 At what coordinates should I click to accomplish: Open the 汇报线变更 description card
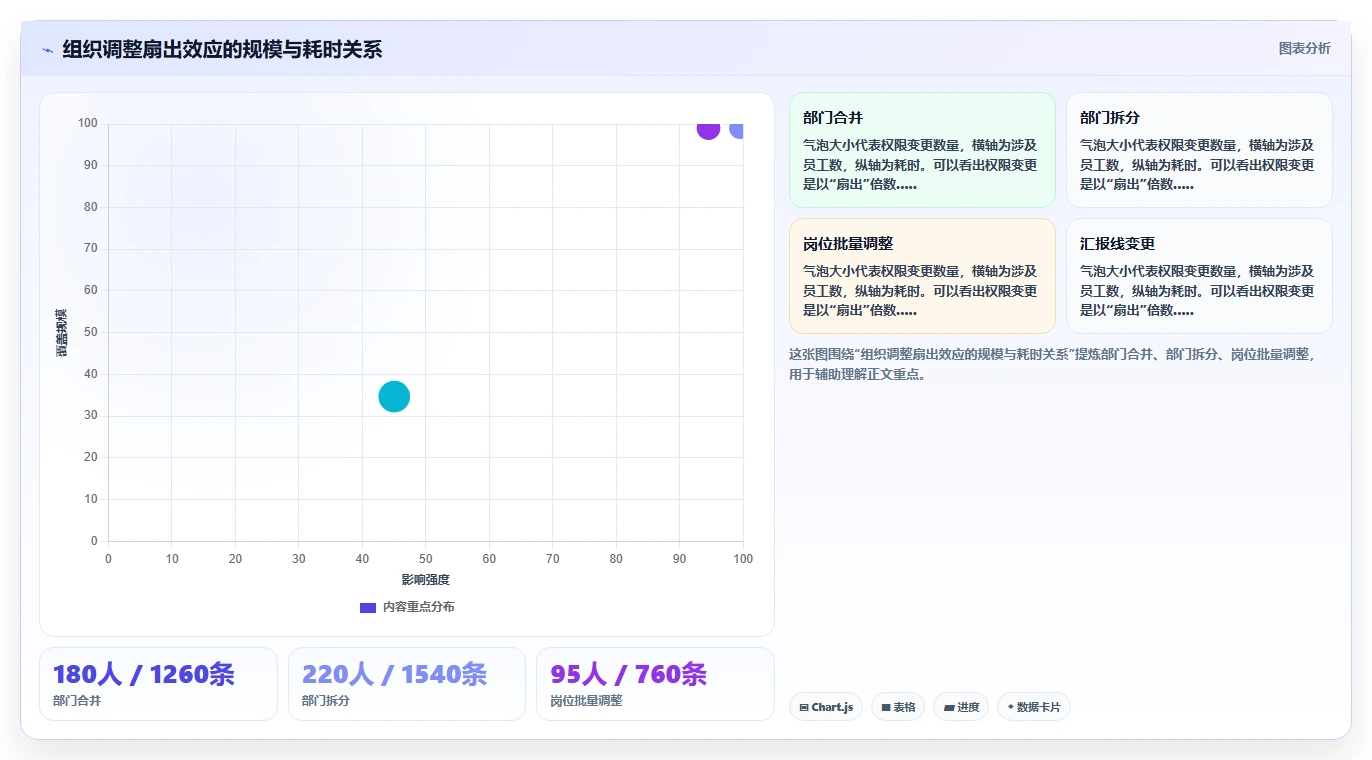click(x=1199, y=276)
